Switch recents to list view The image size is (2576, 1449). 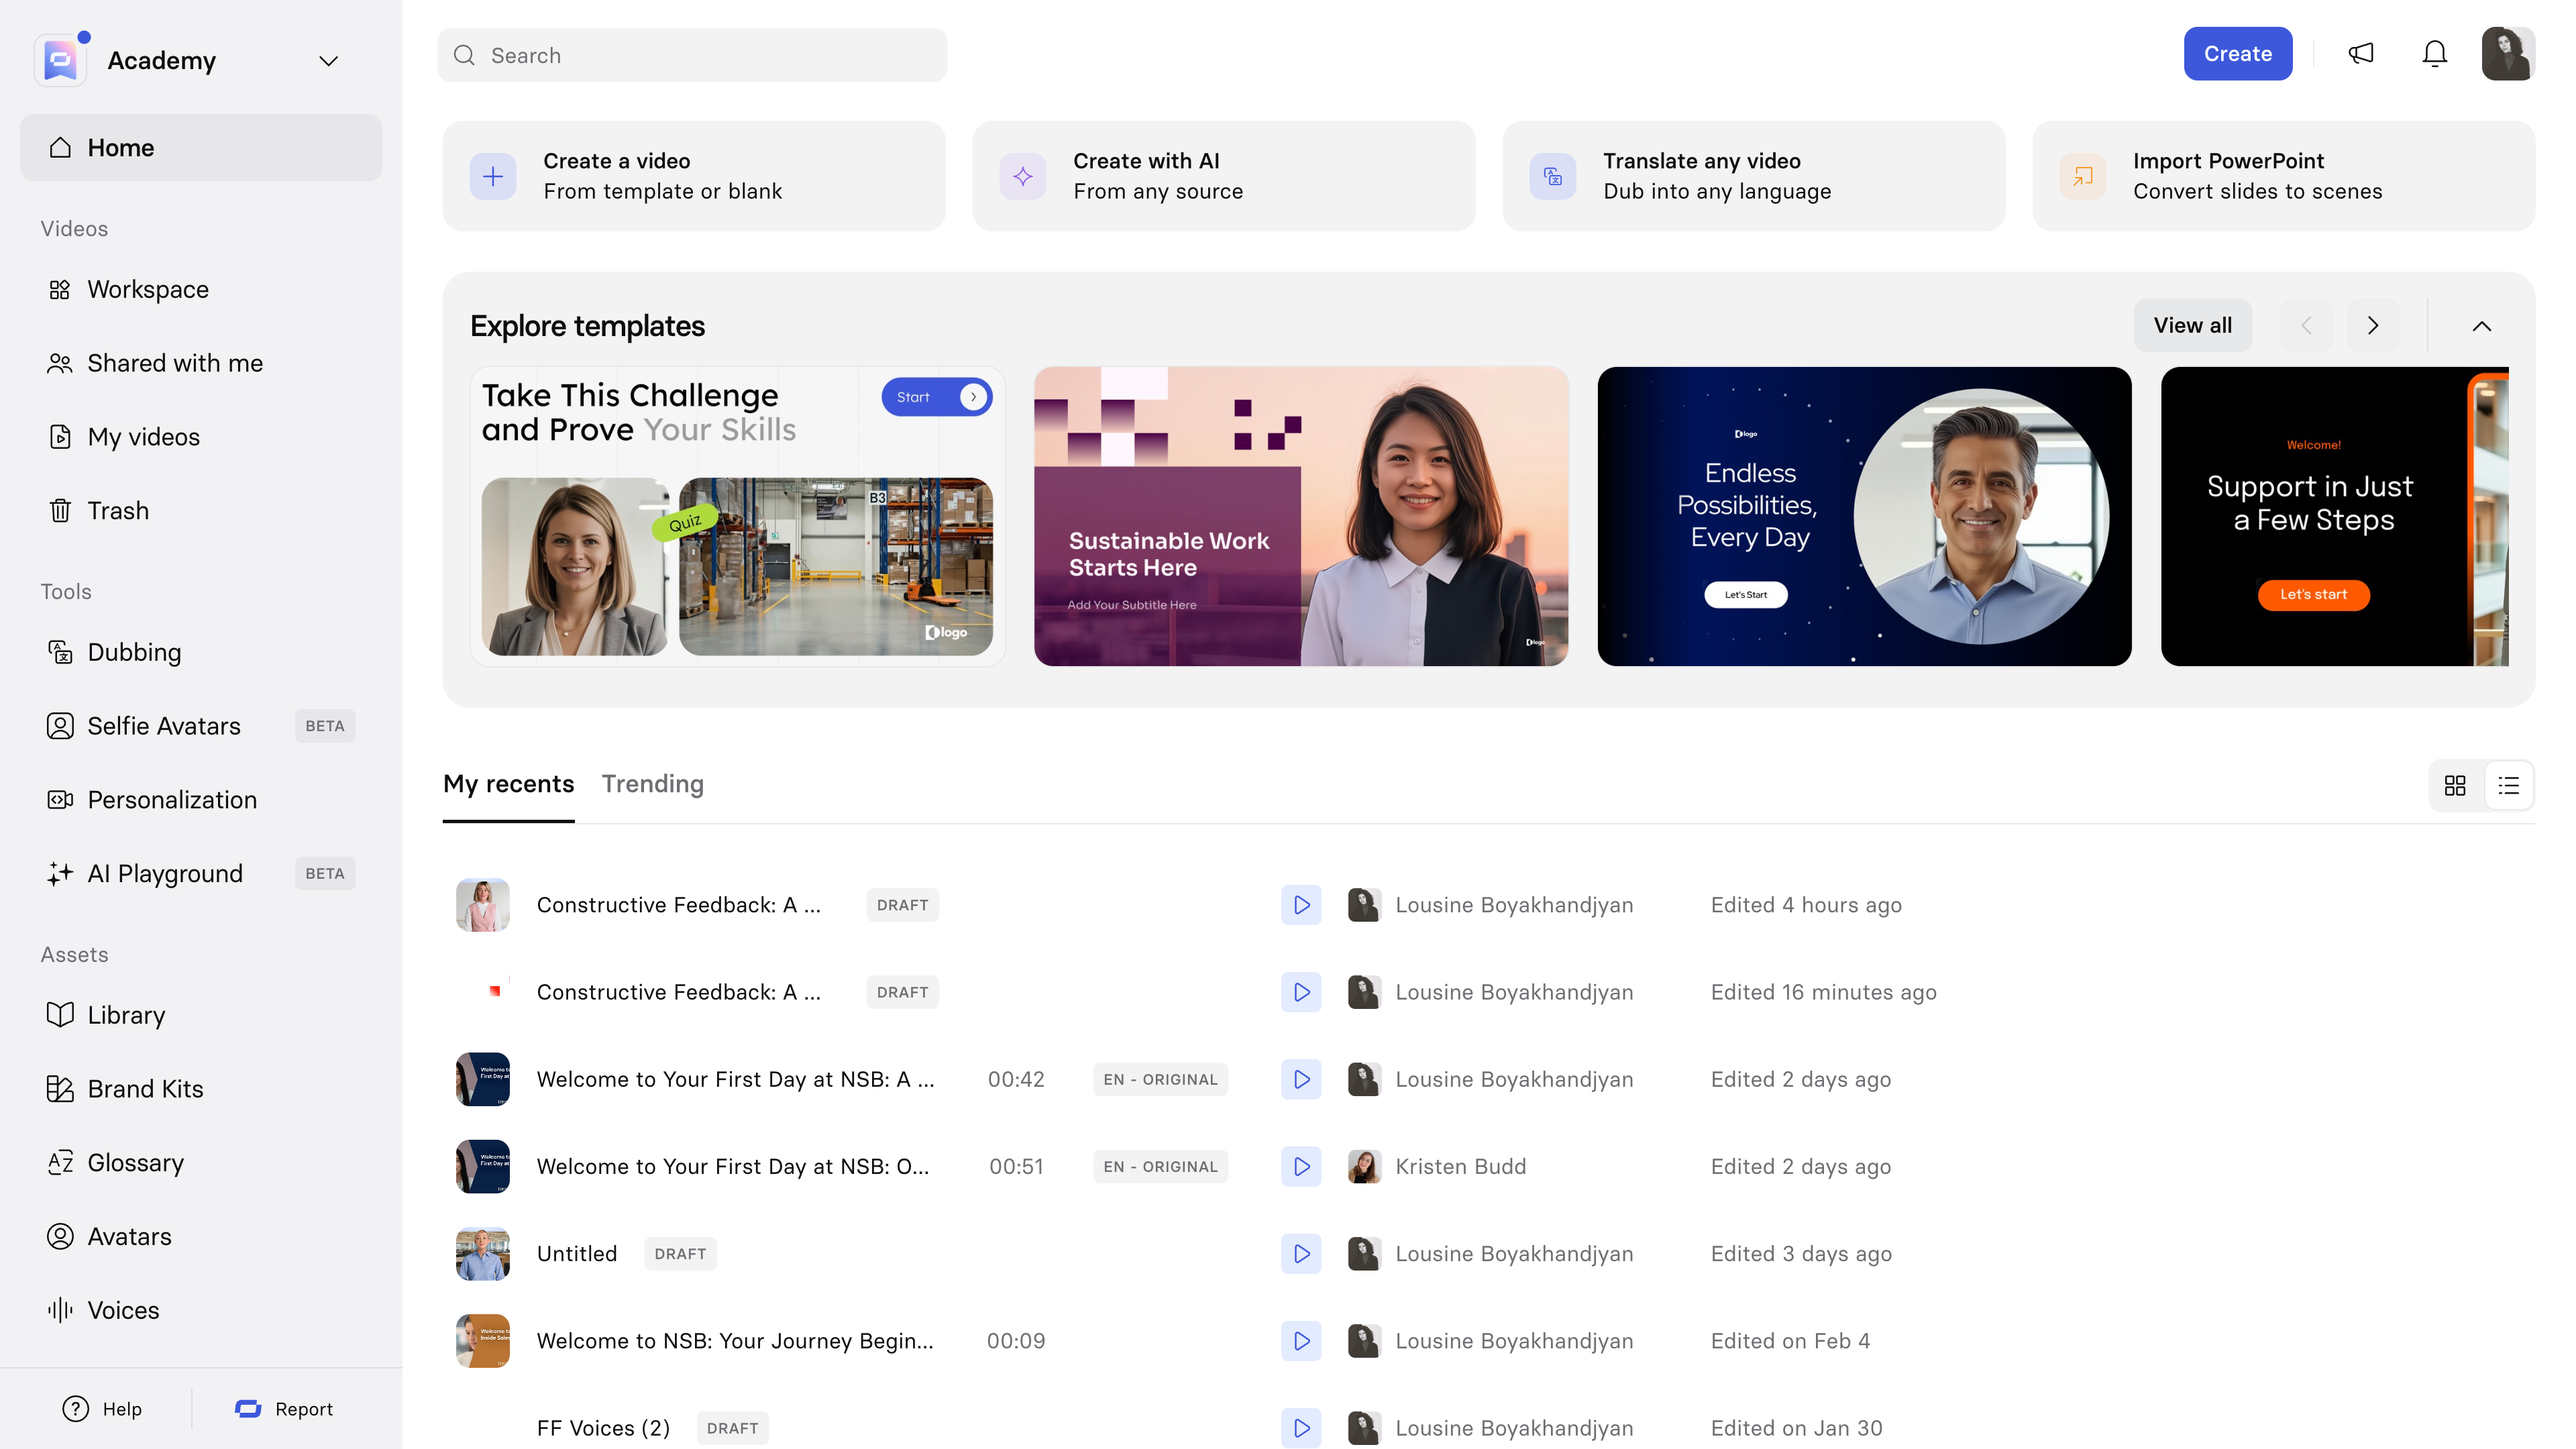(2508, 786)
